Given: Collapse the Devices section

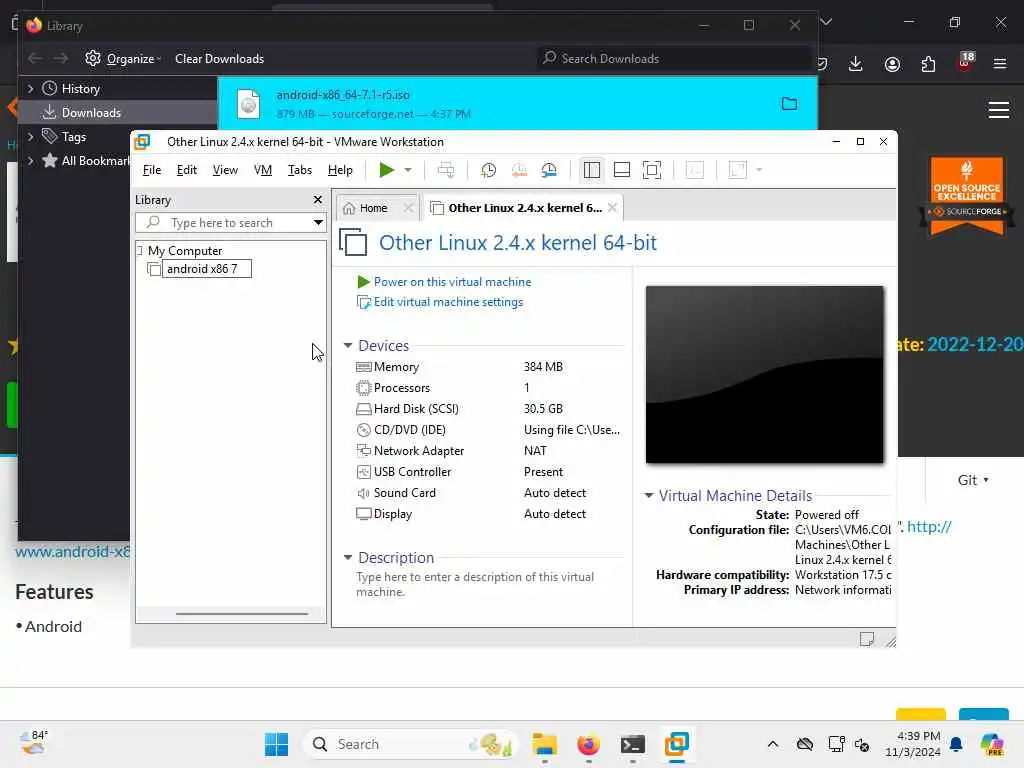Looking at the screenshot, I should [x=348, y=345].
